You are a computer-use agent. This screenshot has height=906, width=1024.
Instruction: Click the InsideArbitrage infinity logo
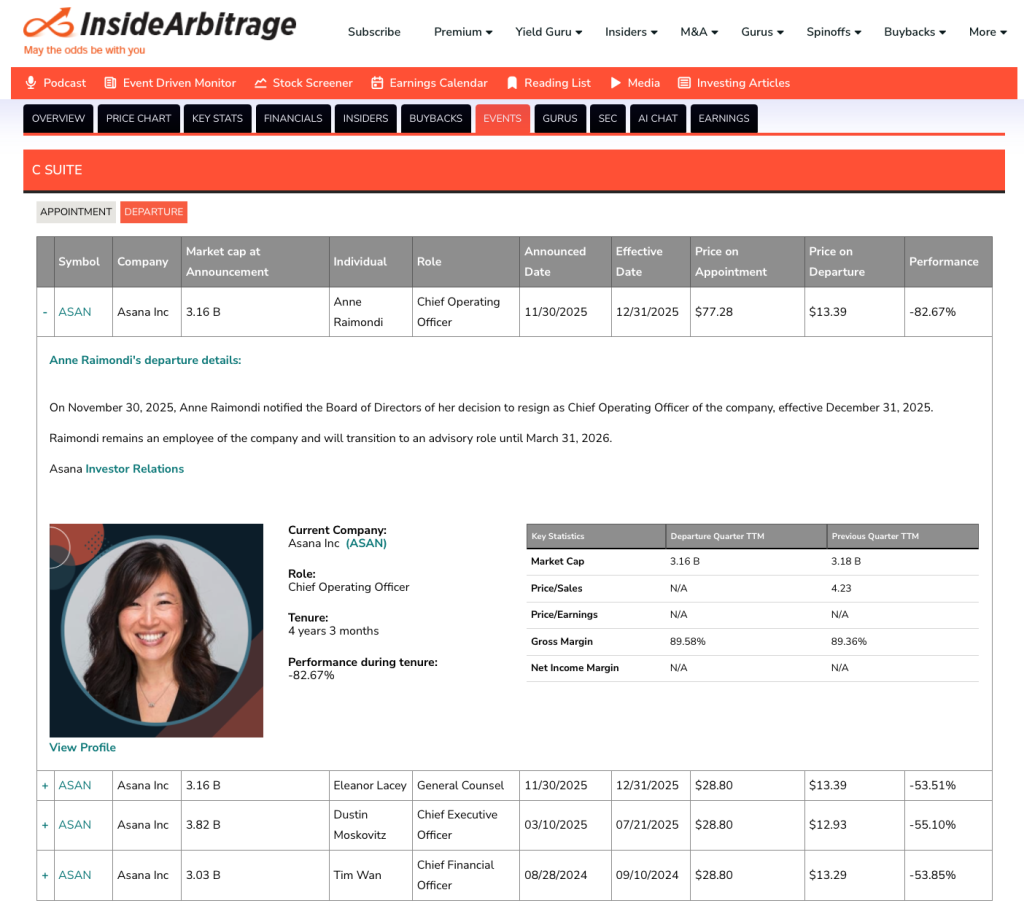pyautogui.click(x=48, y=24)
